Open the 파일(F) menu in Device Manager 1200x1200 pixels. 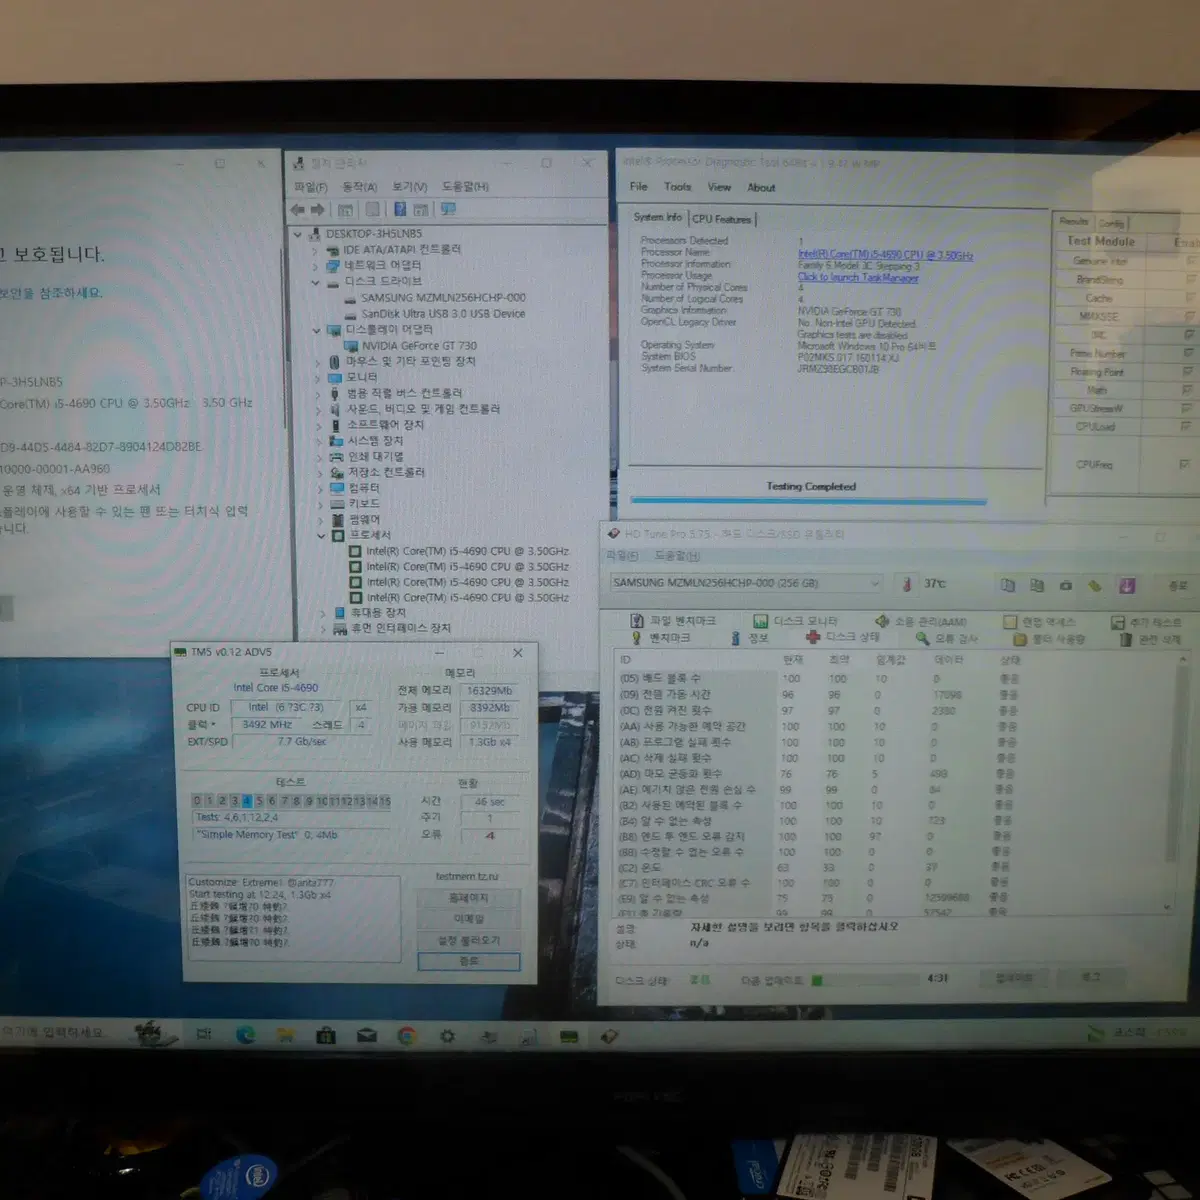pyautogui.click(x=310, y=187)
